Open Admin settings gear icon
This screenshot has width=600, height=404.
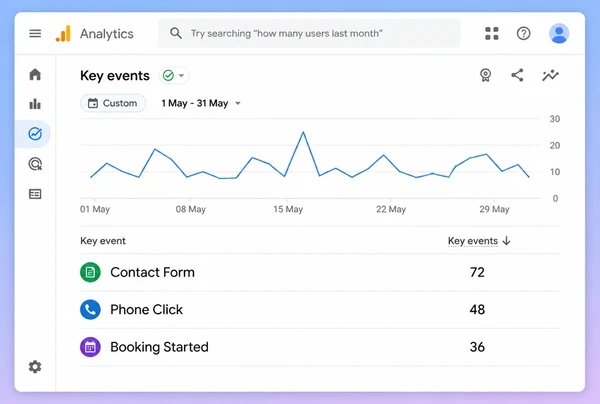35,367
